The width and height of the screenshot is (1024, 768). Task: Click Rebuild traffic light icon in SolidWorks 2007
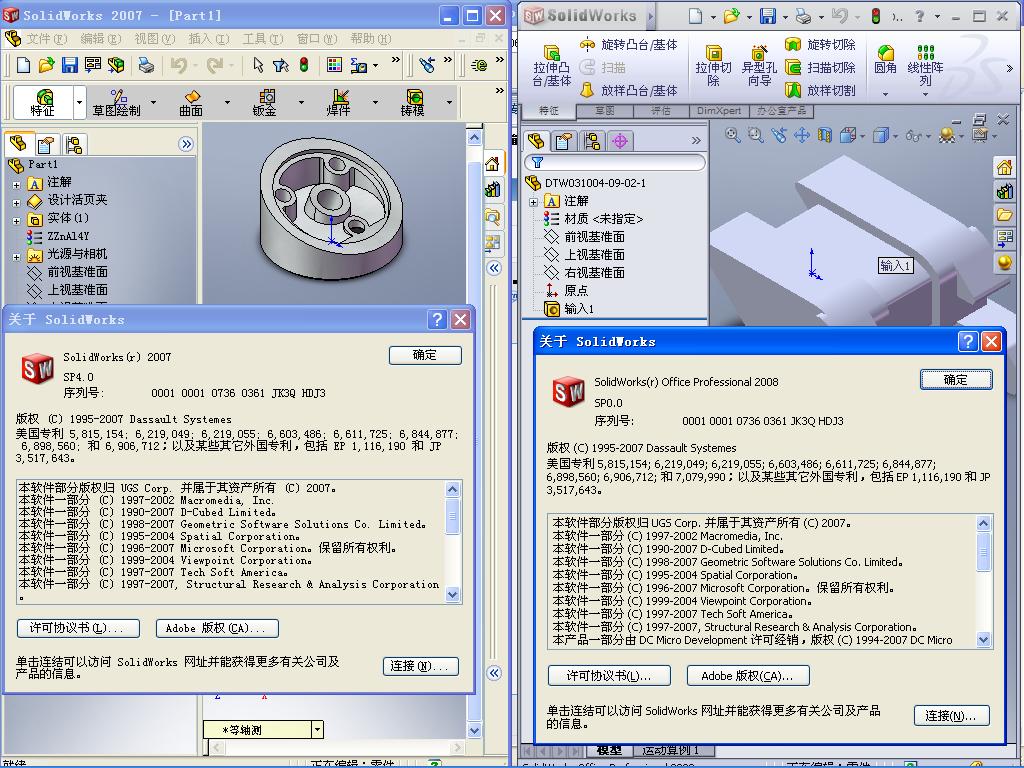click(x=304, y=65)
